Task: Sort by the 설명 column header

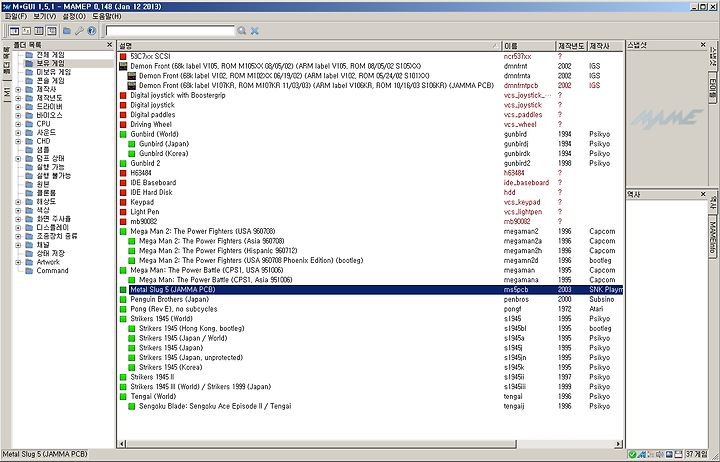Action: pyautogui.click(x=309, y=46)
